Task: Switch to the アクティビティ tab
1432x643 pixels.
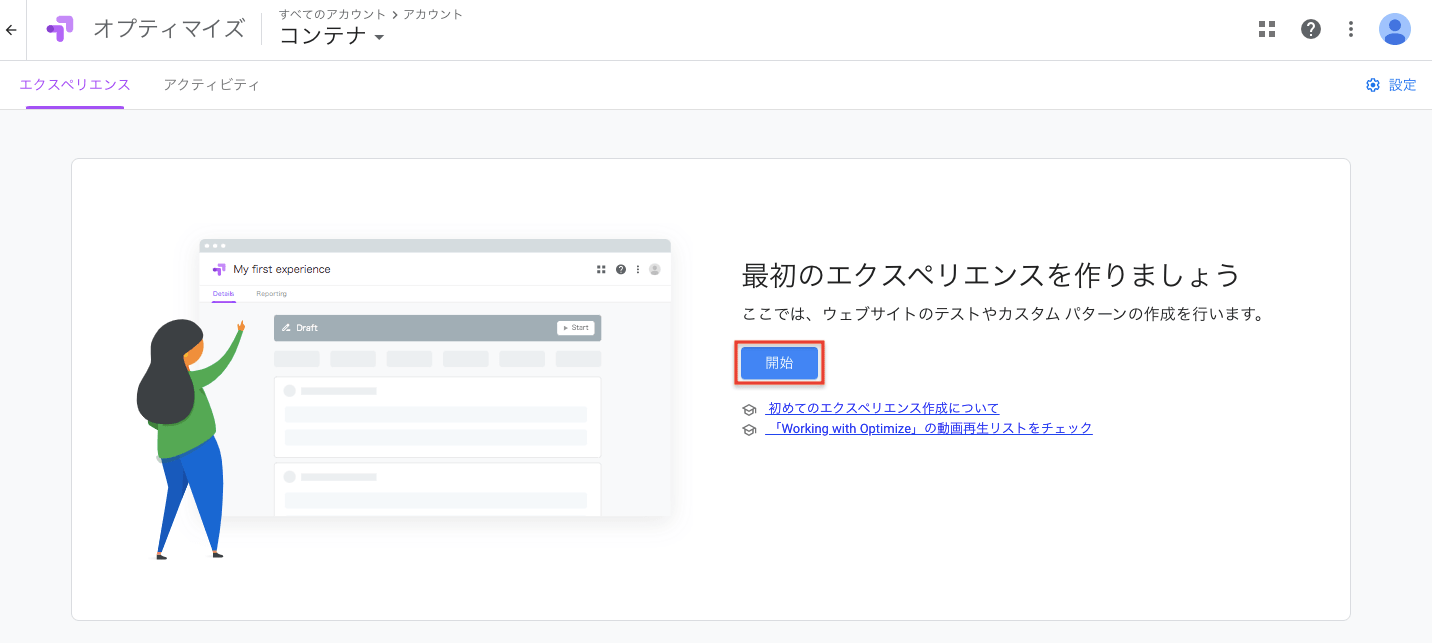Action: [x=212, y=85]
